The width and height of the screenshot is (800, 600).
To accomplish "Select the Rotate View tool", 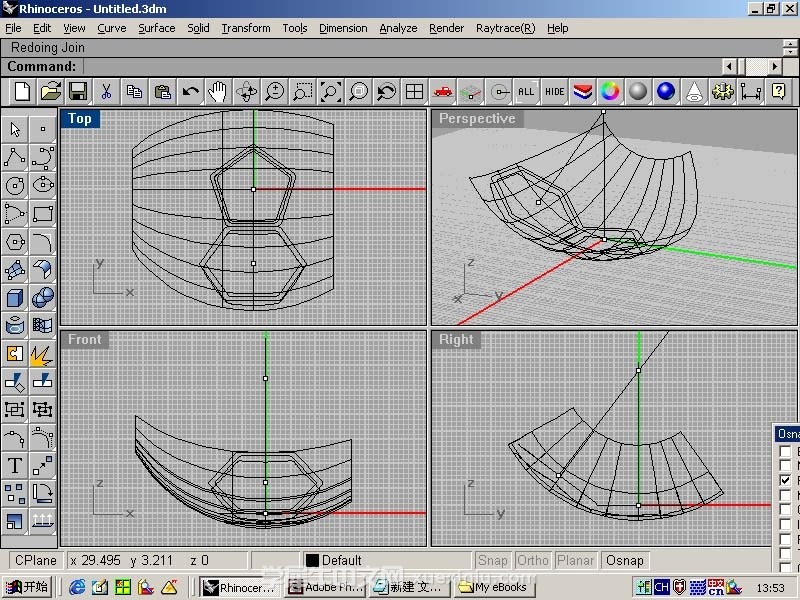I will (x=246, y=92).
